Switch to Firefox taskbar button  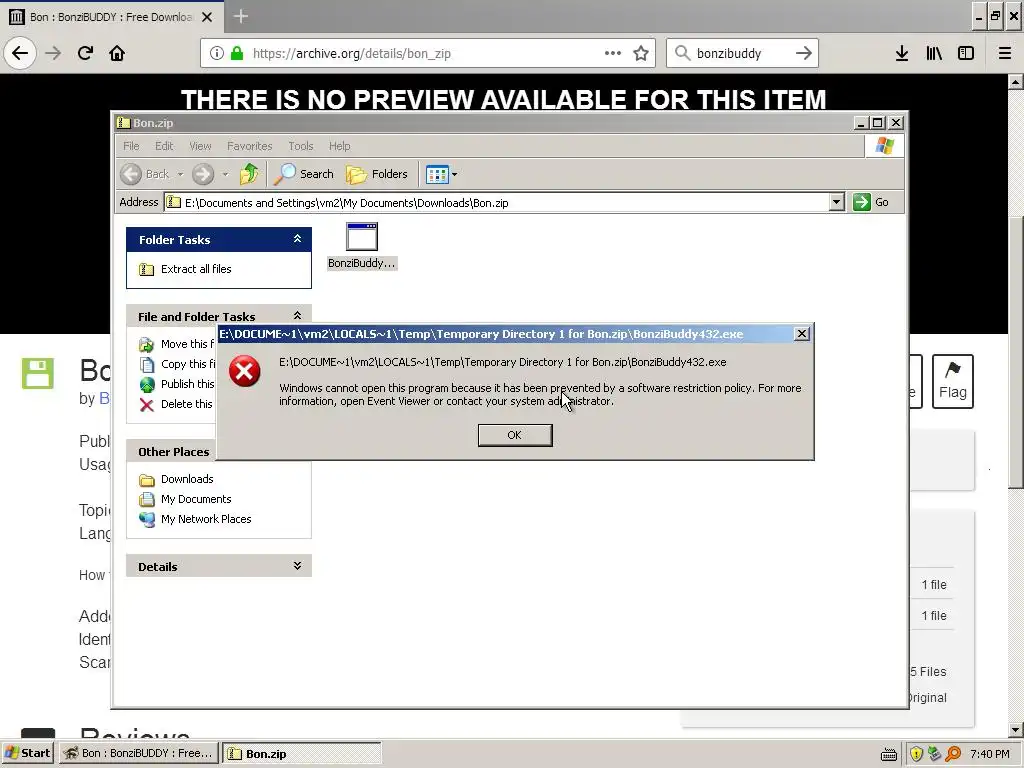point(138,753)
